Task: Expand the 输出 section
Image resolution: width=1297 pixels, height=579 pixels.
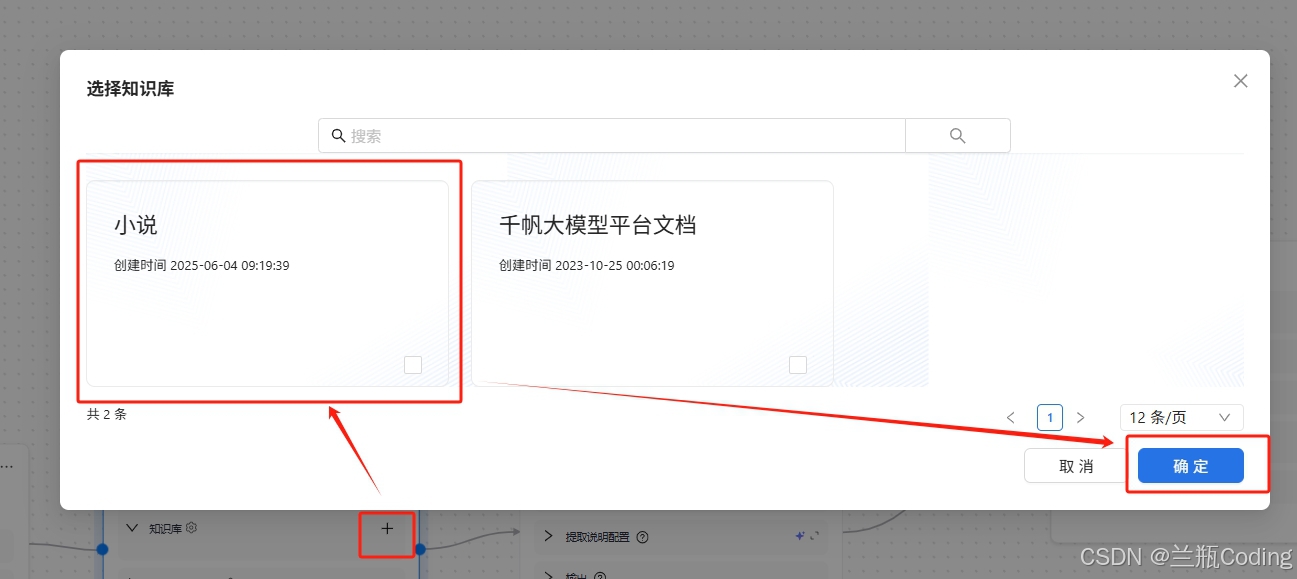Action: 549,575
